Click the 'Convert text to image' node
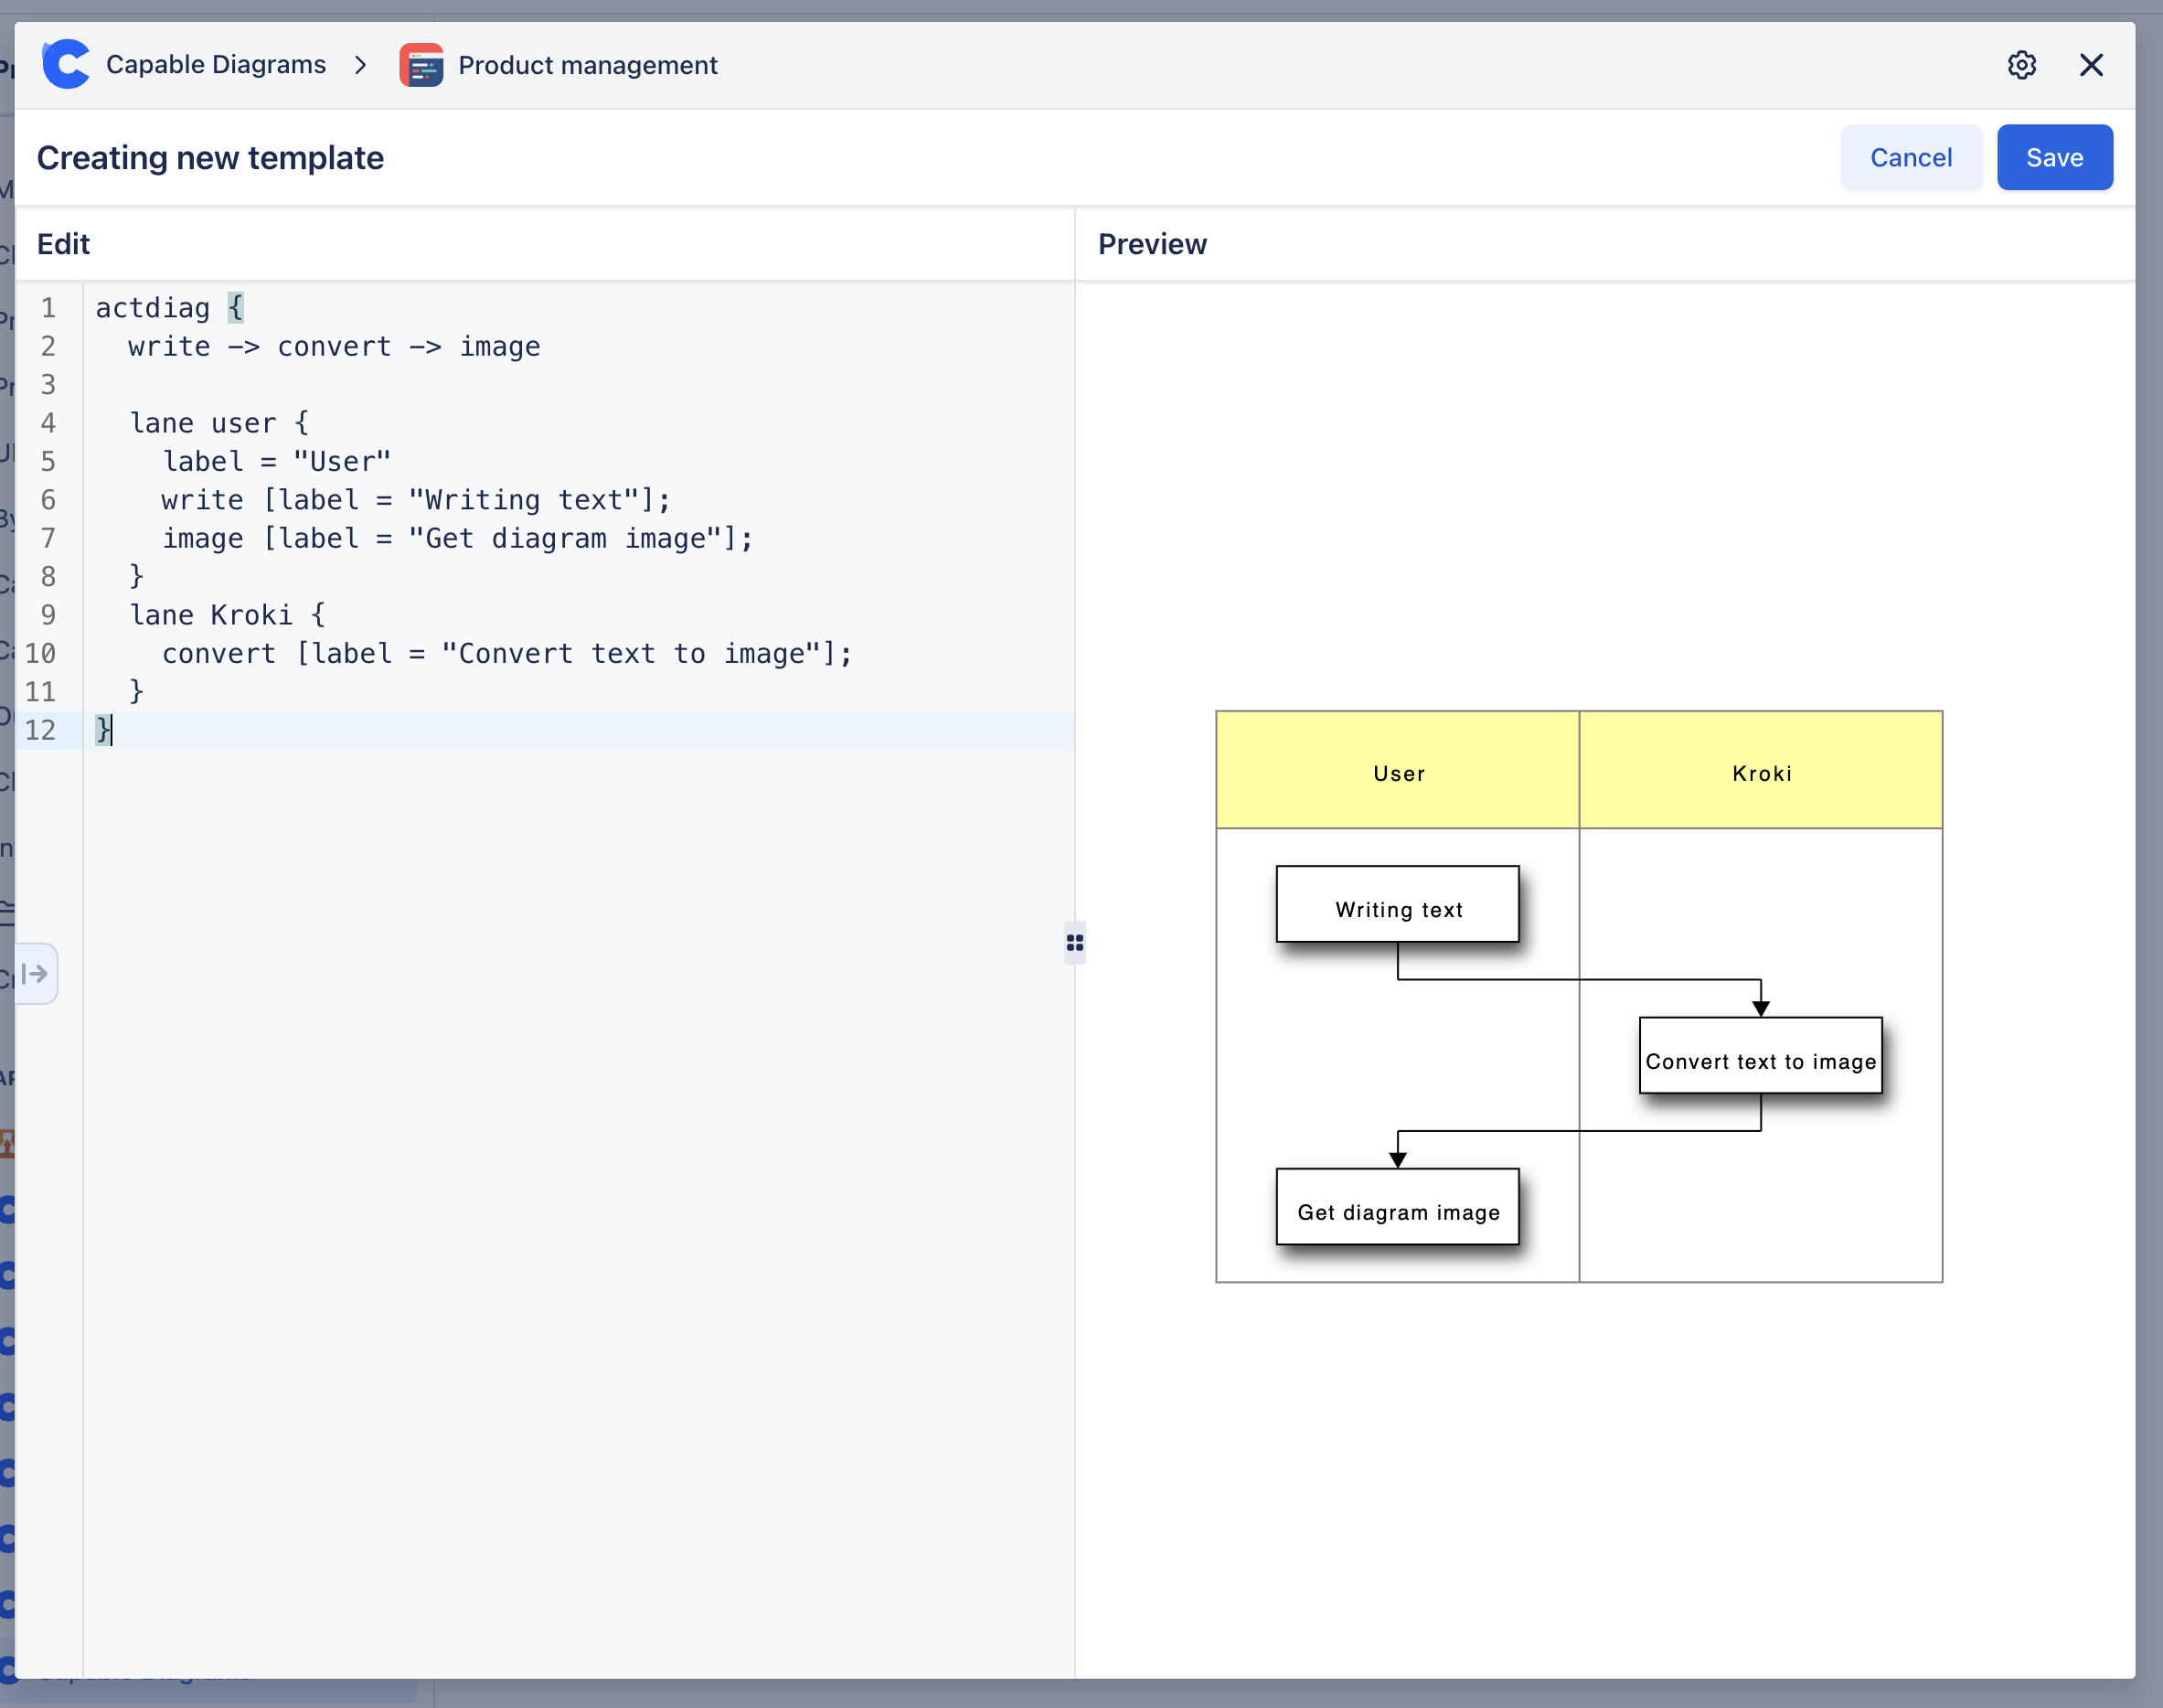 pyautogui.click(x=1760, y=1057)
